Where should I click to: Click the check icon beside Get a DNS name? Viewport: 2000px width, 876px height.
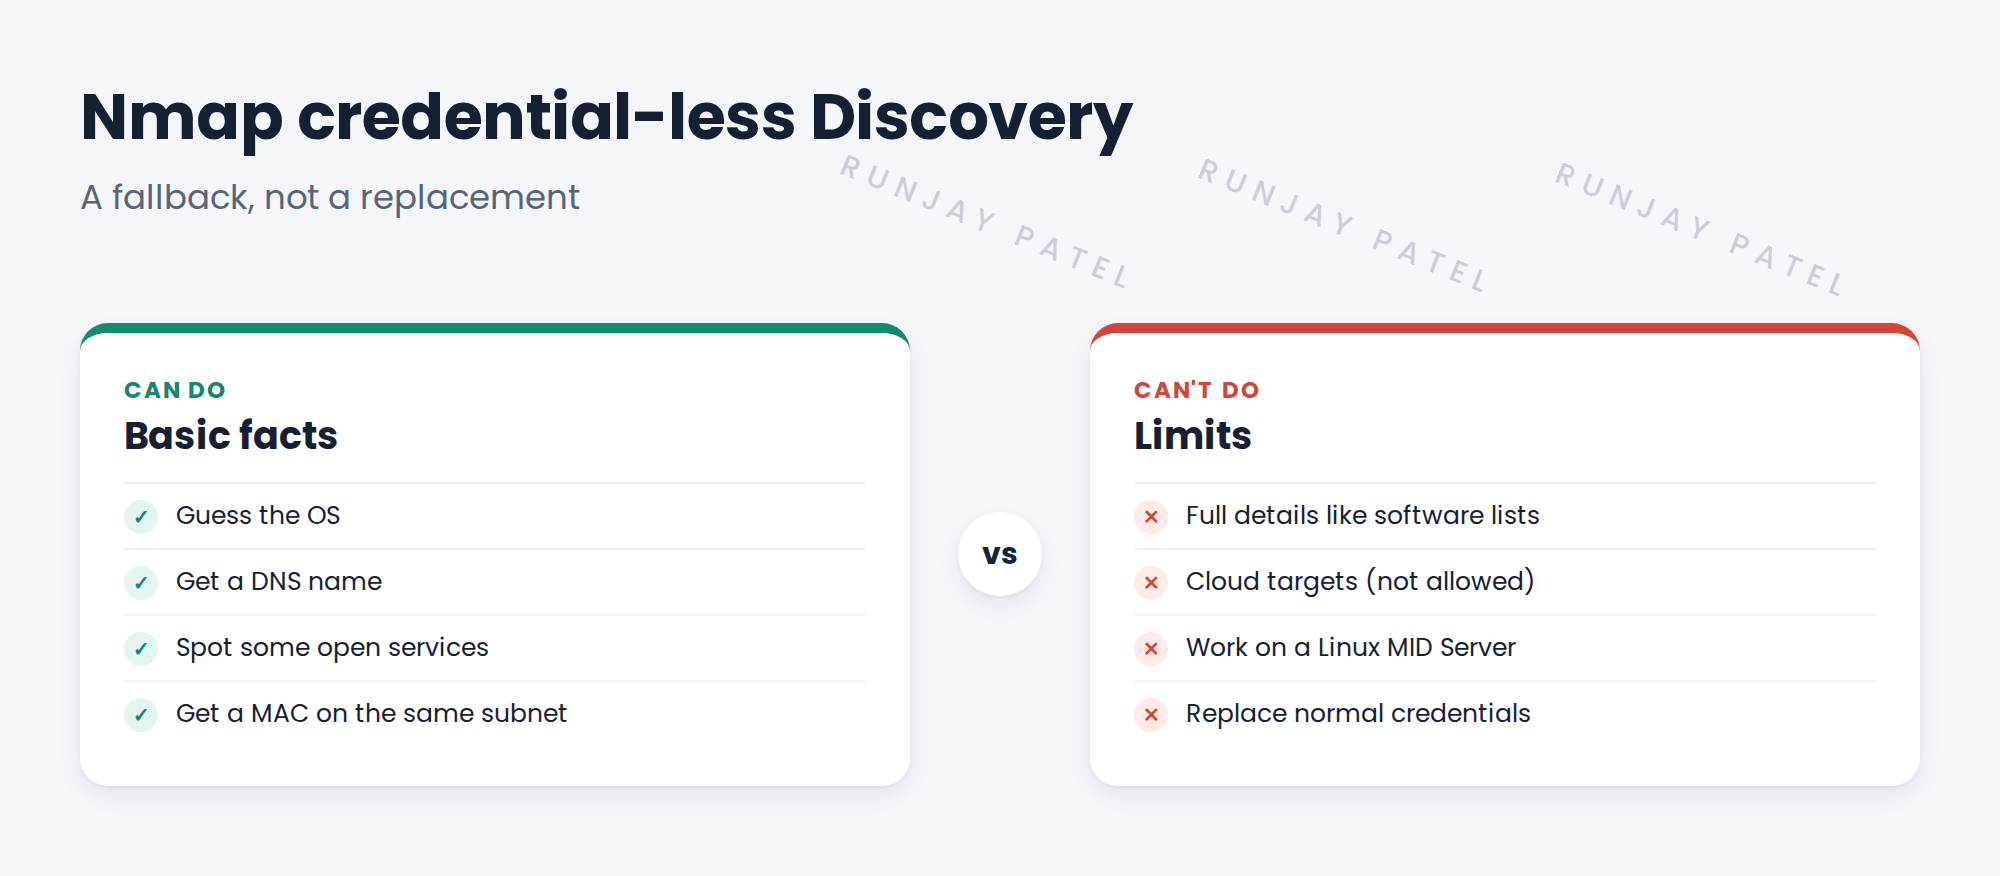[141, 582]
